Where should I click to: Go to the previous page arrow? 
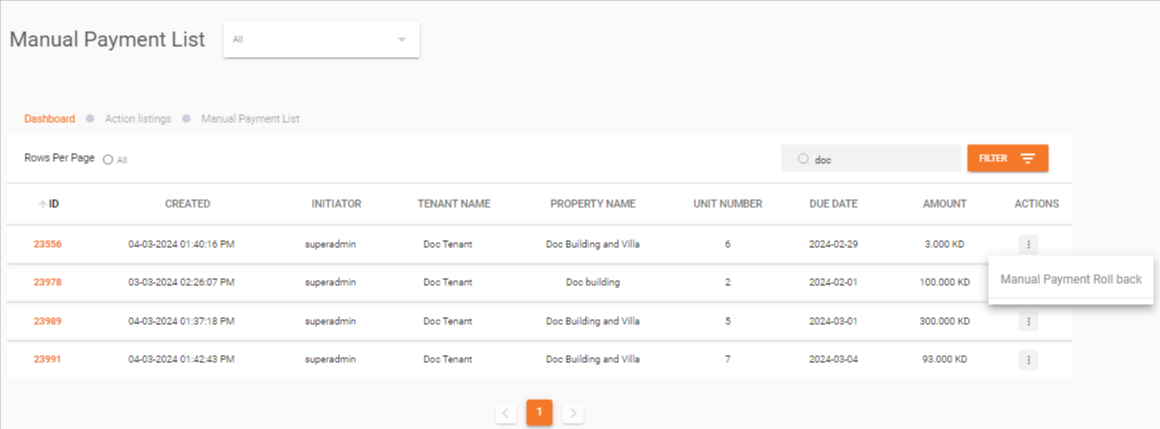506,412
